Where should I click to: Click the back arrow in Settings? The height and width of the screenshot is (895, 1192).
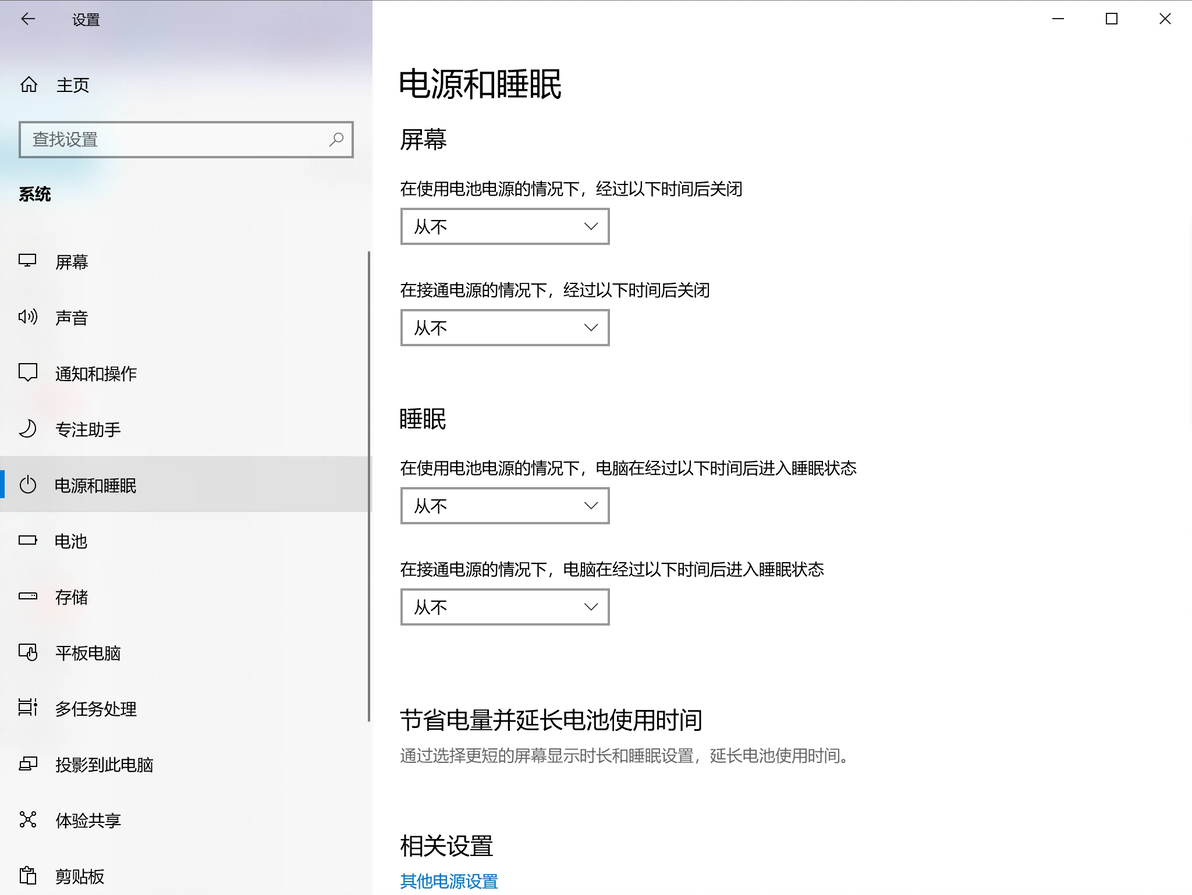tap(28, 19)
